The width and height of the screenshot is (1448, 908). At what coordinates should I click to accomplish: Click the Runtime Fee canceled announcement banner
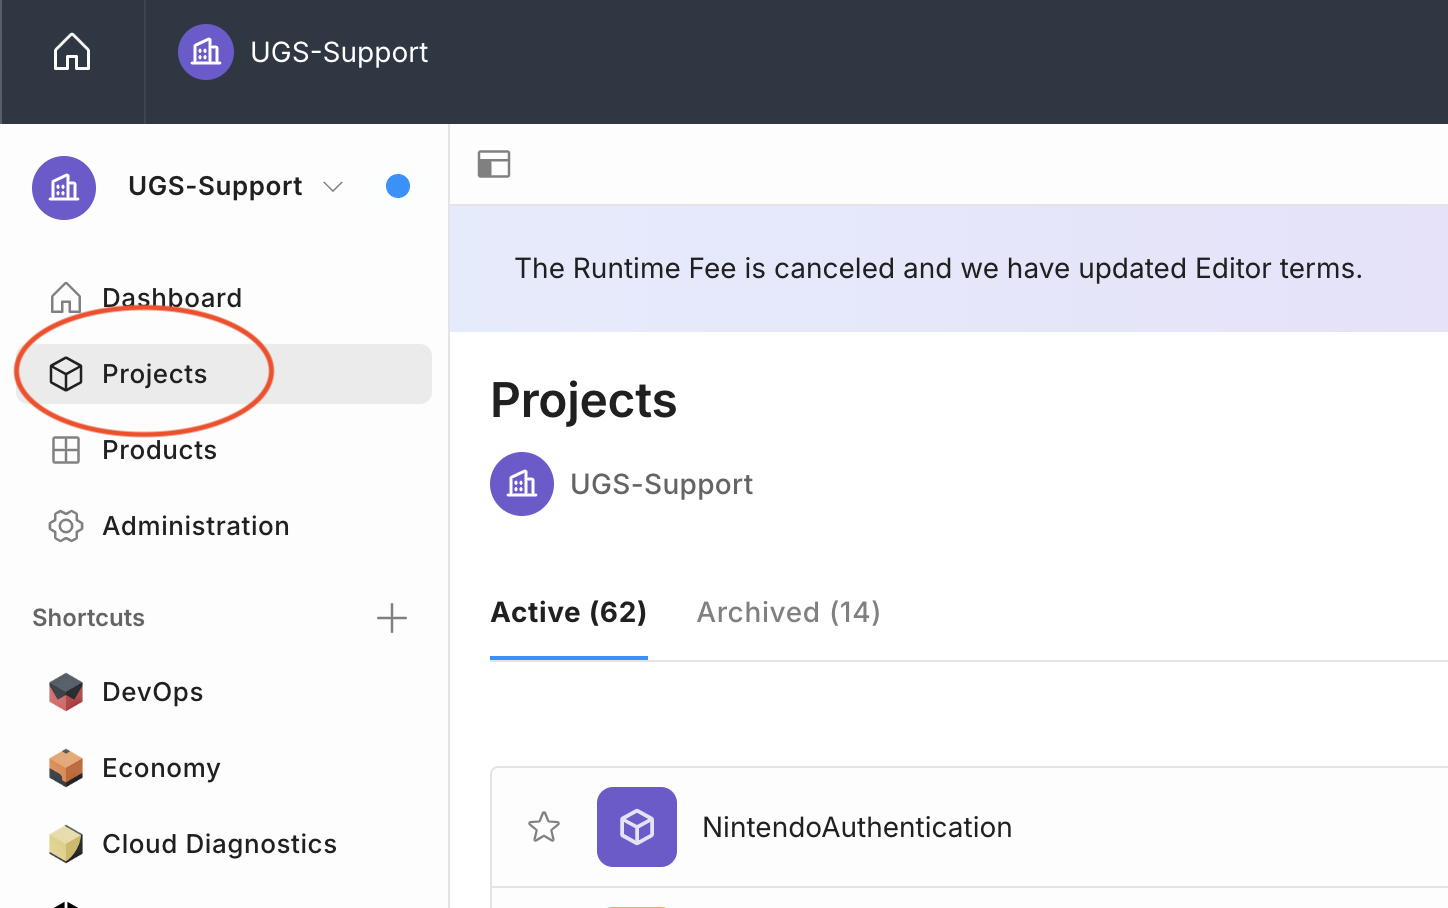(x=949, y=268)
